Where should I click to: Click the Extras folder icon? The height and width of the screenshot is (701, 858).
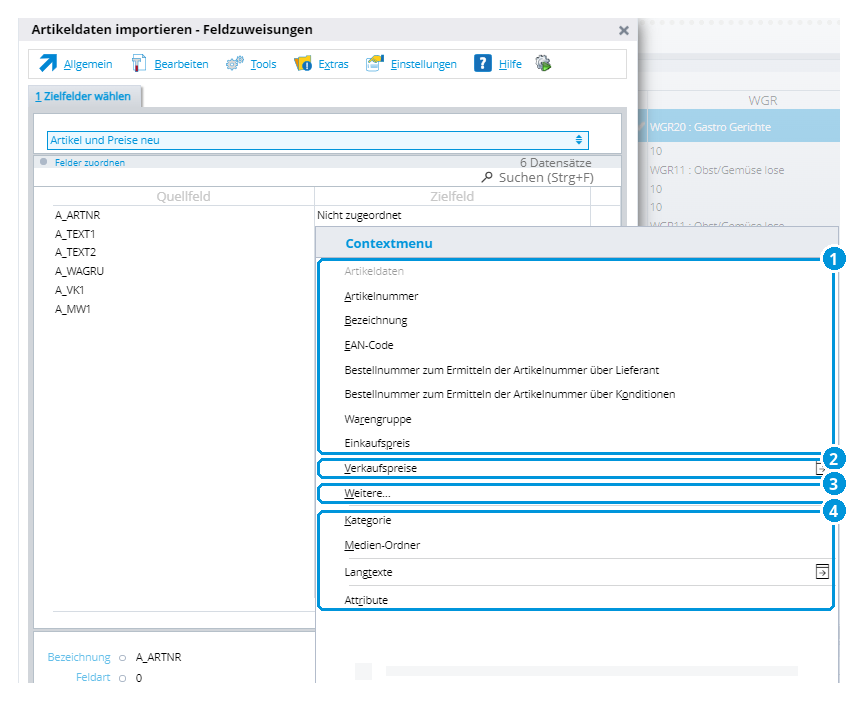(303, 63)
